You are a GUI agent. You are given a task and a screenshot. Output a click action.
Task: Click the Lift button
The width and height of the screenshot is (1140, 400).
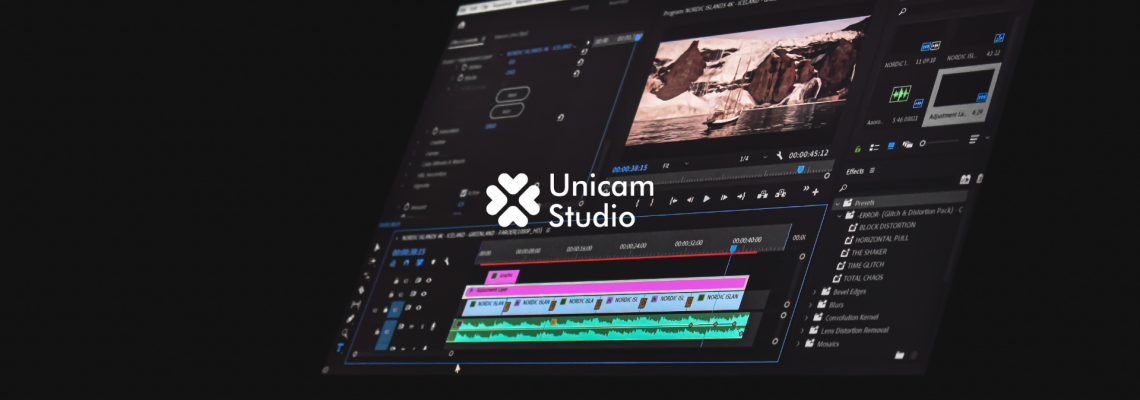pos(763,194)
